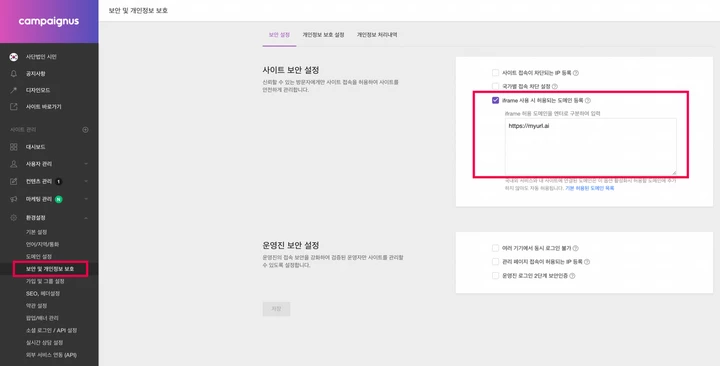Click the 사이트 보안 설정 heading
Image resolution: width=720 pixels, height=366 pixels.
tap(291, 70)
